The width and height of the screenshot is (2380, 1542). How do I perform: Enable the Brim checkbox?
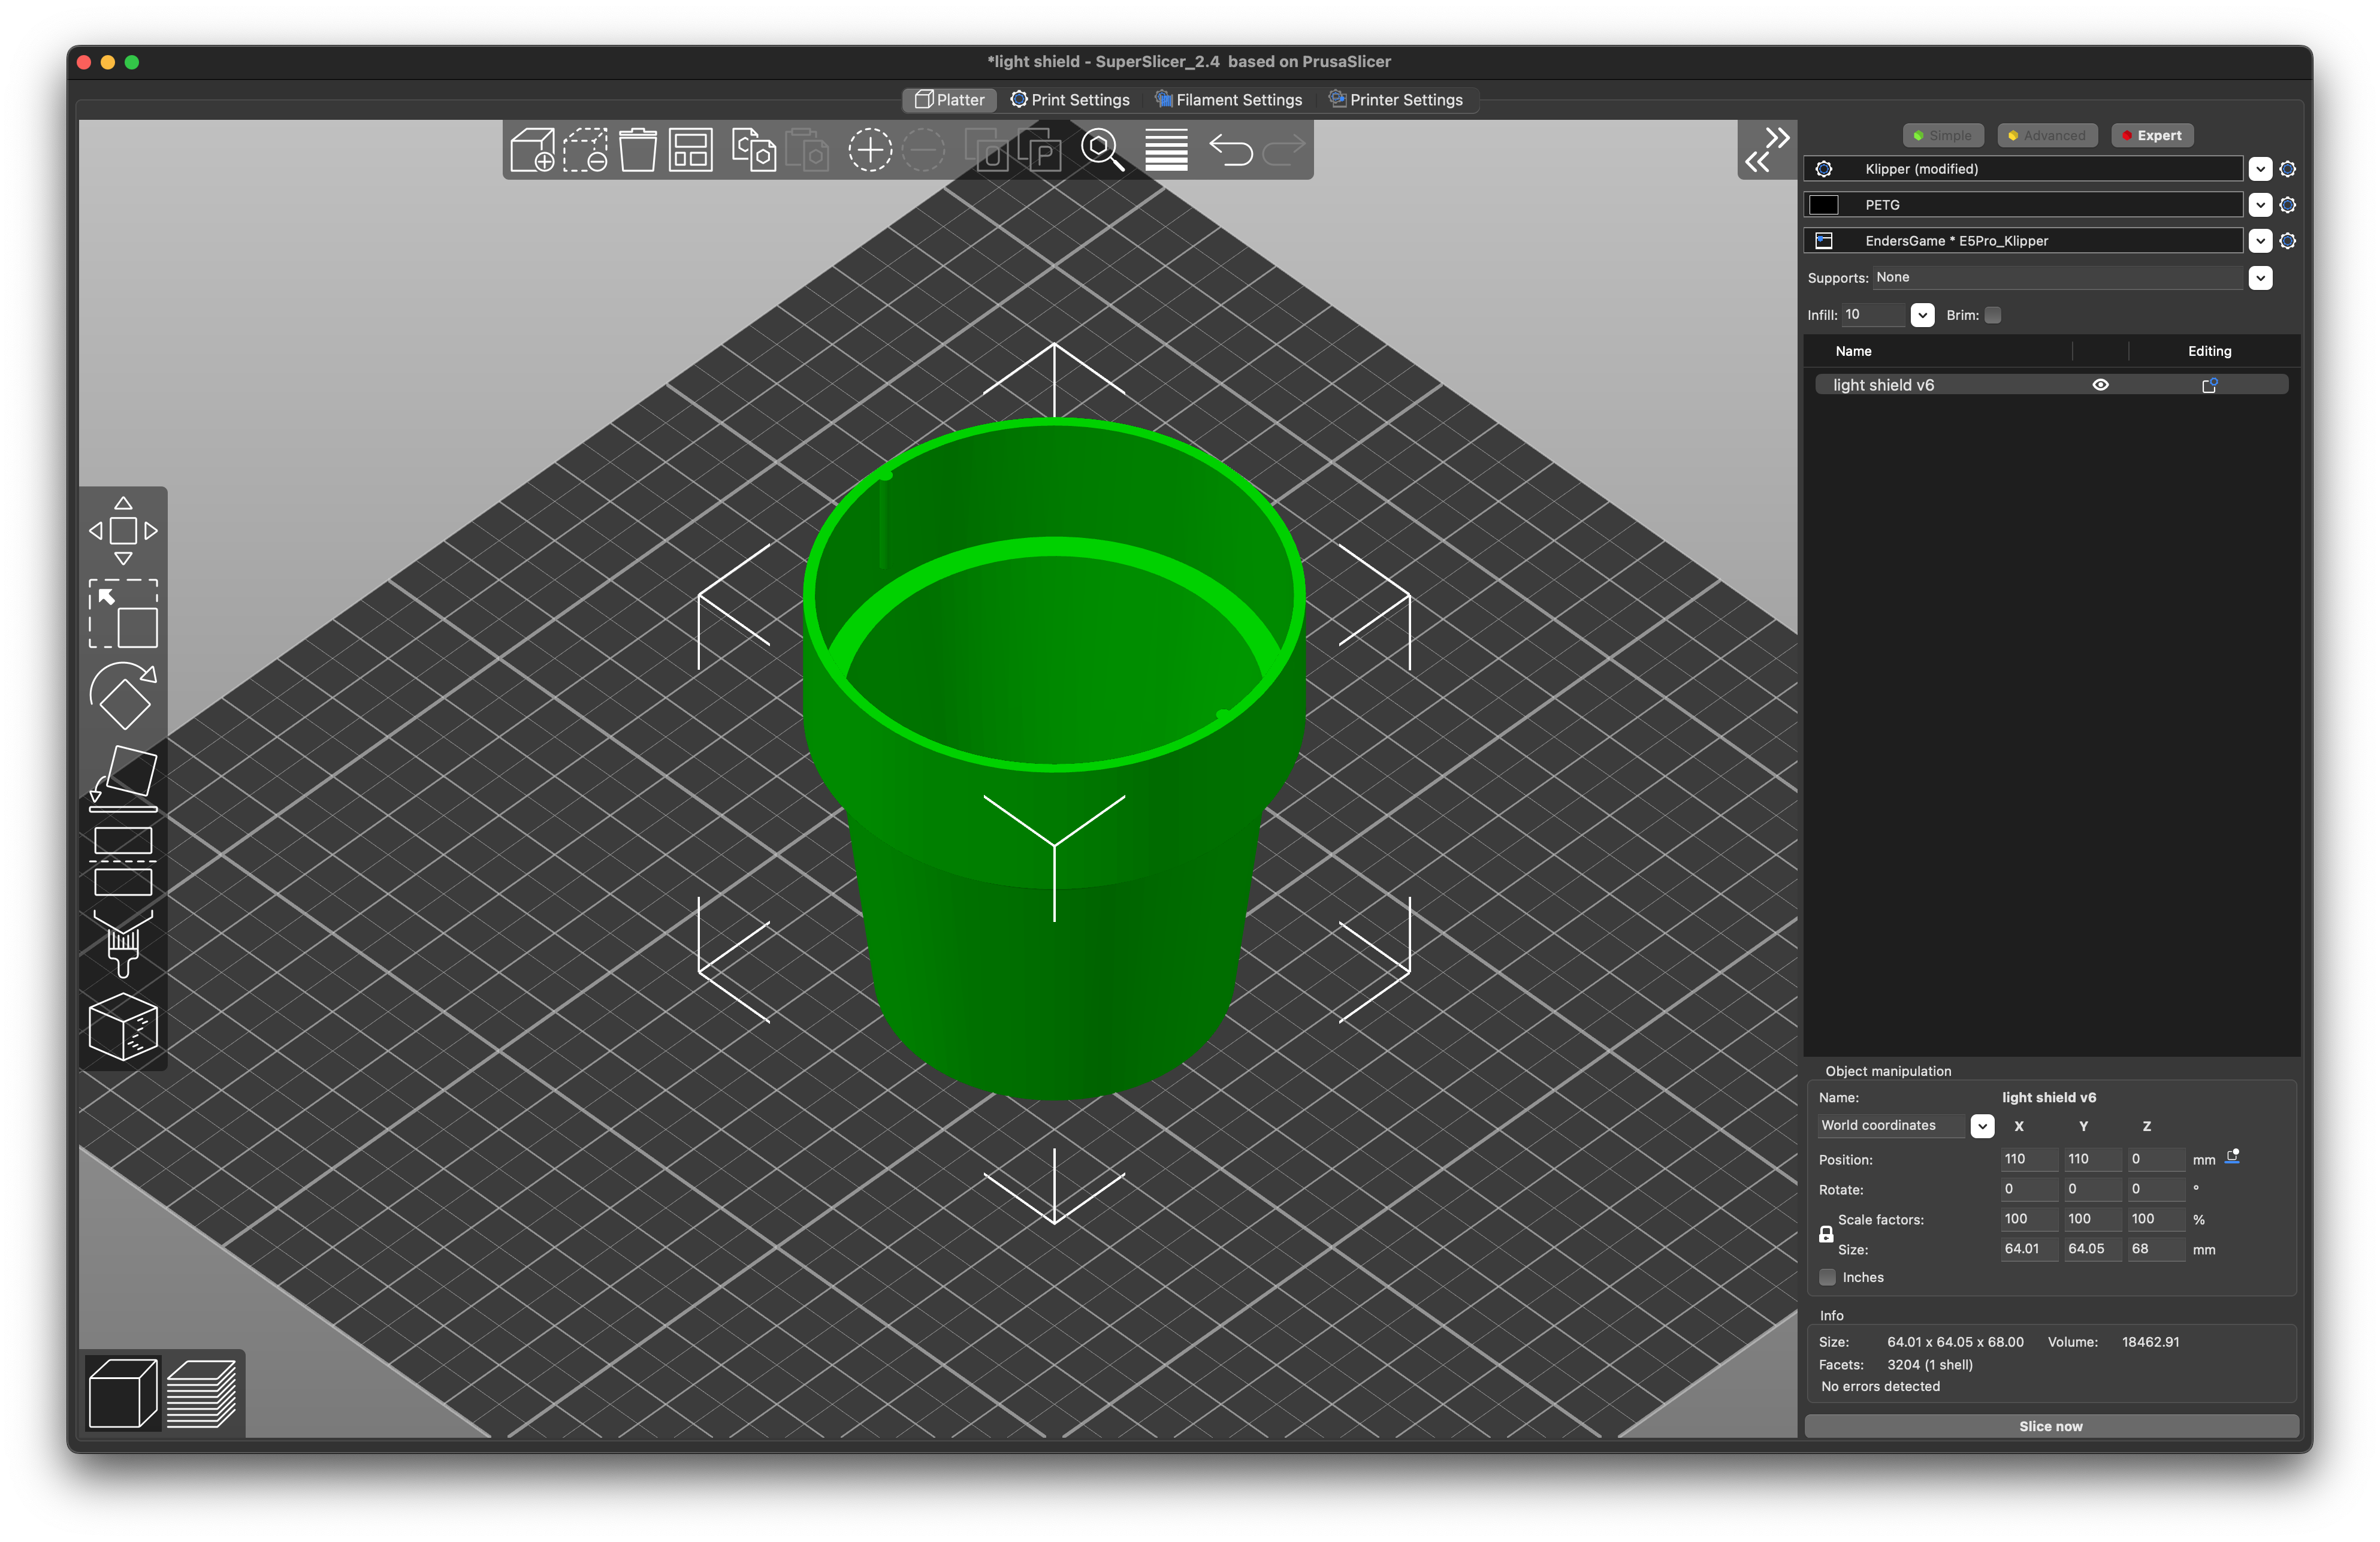(1993, 315)
